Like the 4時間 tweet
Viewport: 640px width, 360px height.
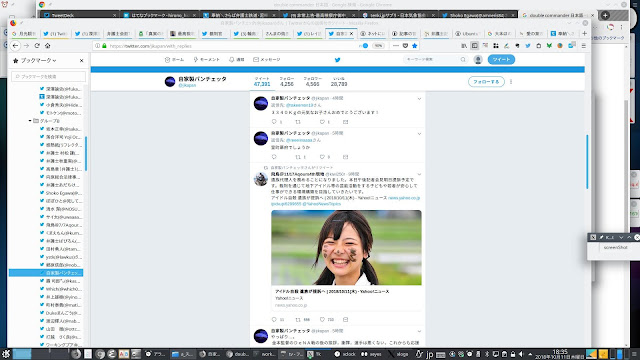tap(322, 122)
